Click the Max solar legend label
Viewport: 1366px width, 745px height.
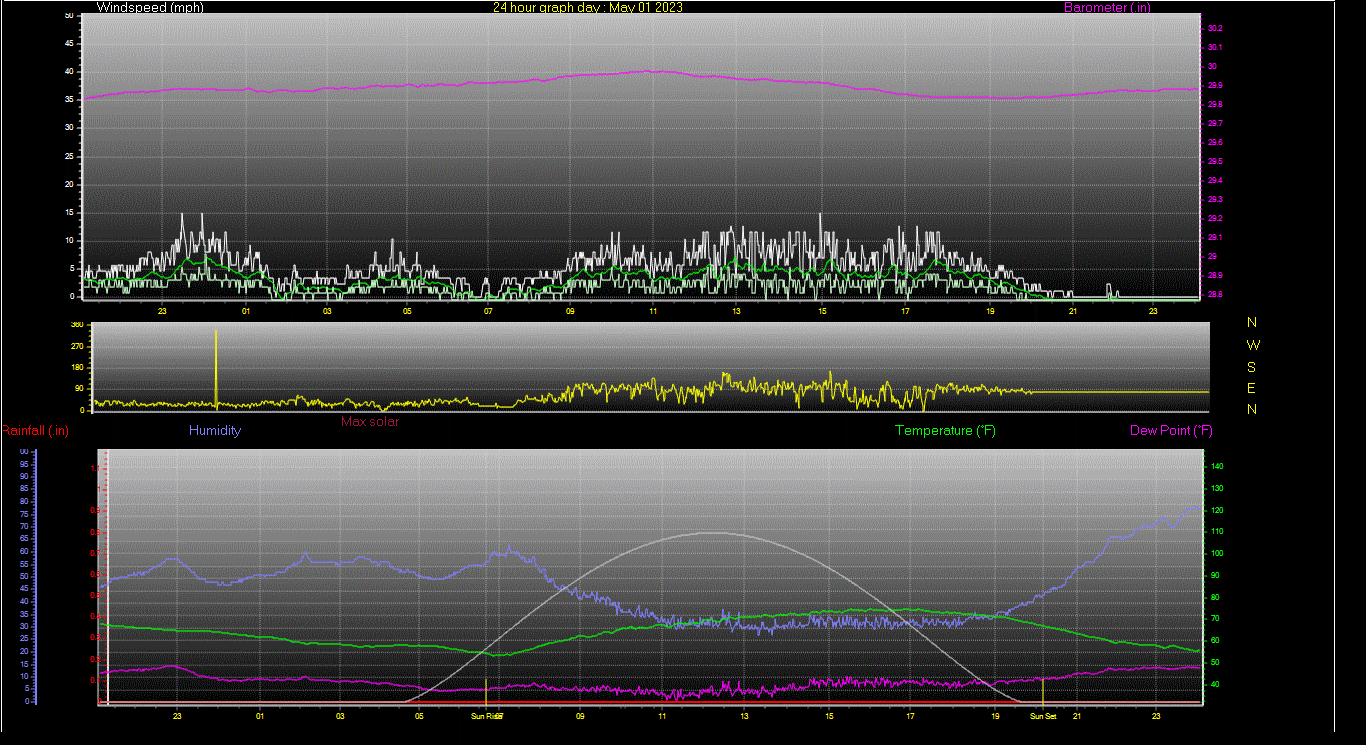pyautogui.click(x=370, y=422)
